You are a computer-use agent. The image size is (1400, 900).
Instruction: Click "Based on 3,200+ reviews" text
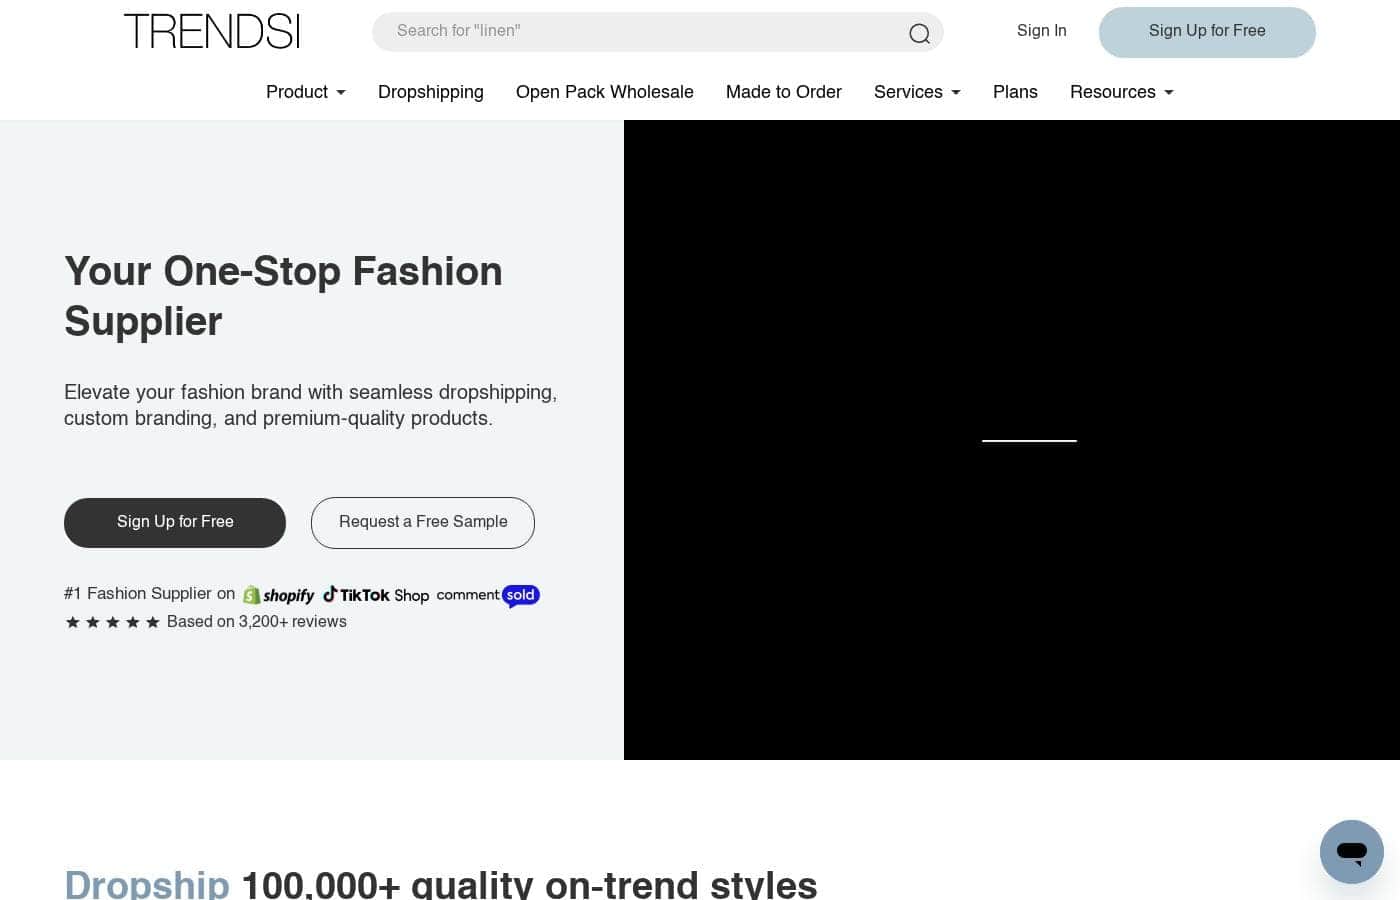(257, 622)
